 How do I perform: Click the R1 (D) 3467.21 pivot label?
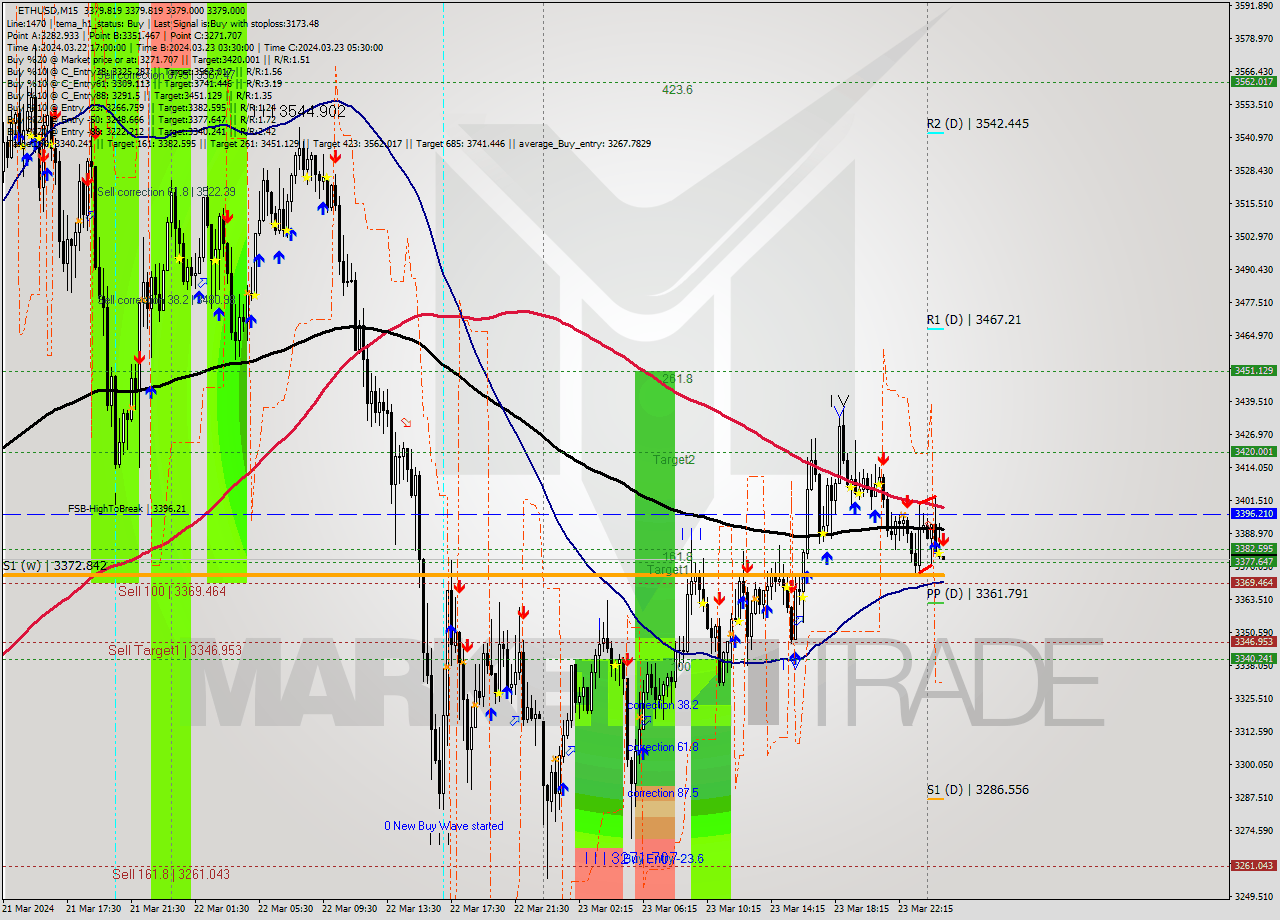[973, 320]
